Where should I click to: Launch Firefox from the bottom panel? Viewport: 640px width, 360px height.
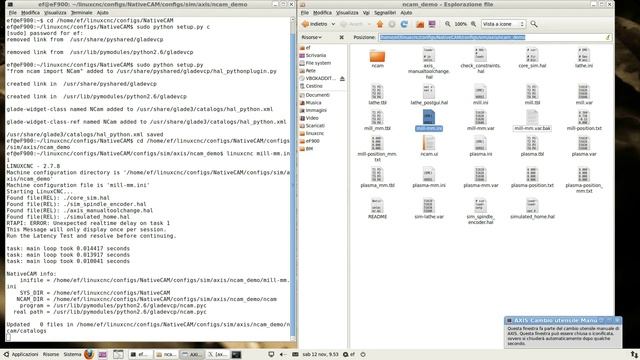point(89,354)
